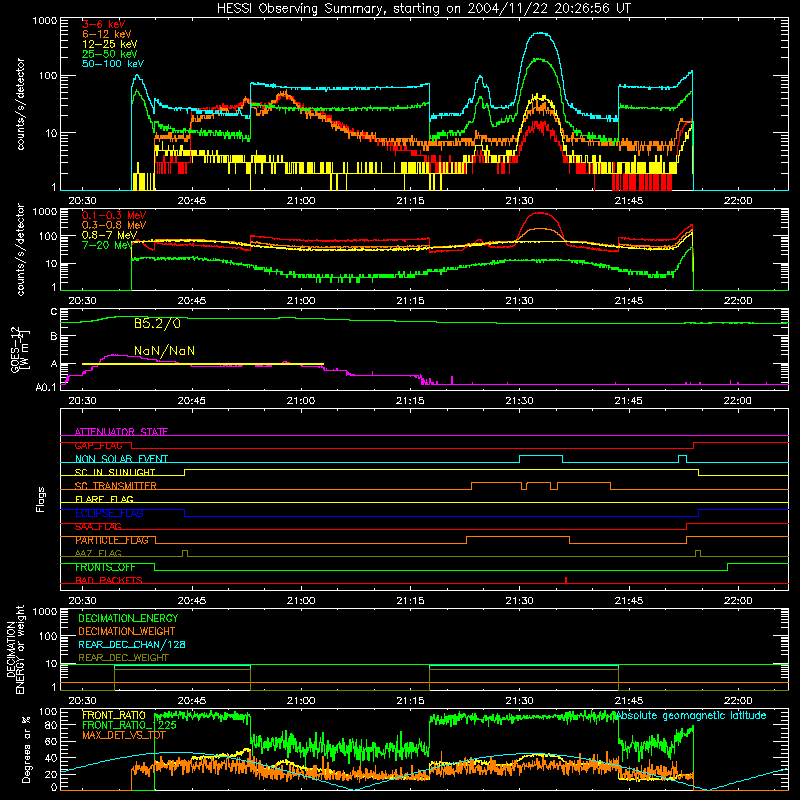The image size is (800, 800).
Task: Select the 12-25 keV legend label
Action: point(110,44)
